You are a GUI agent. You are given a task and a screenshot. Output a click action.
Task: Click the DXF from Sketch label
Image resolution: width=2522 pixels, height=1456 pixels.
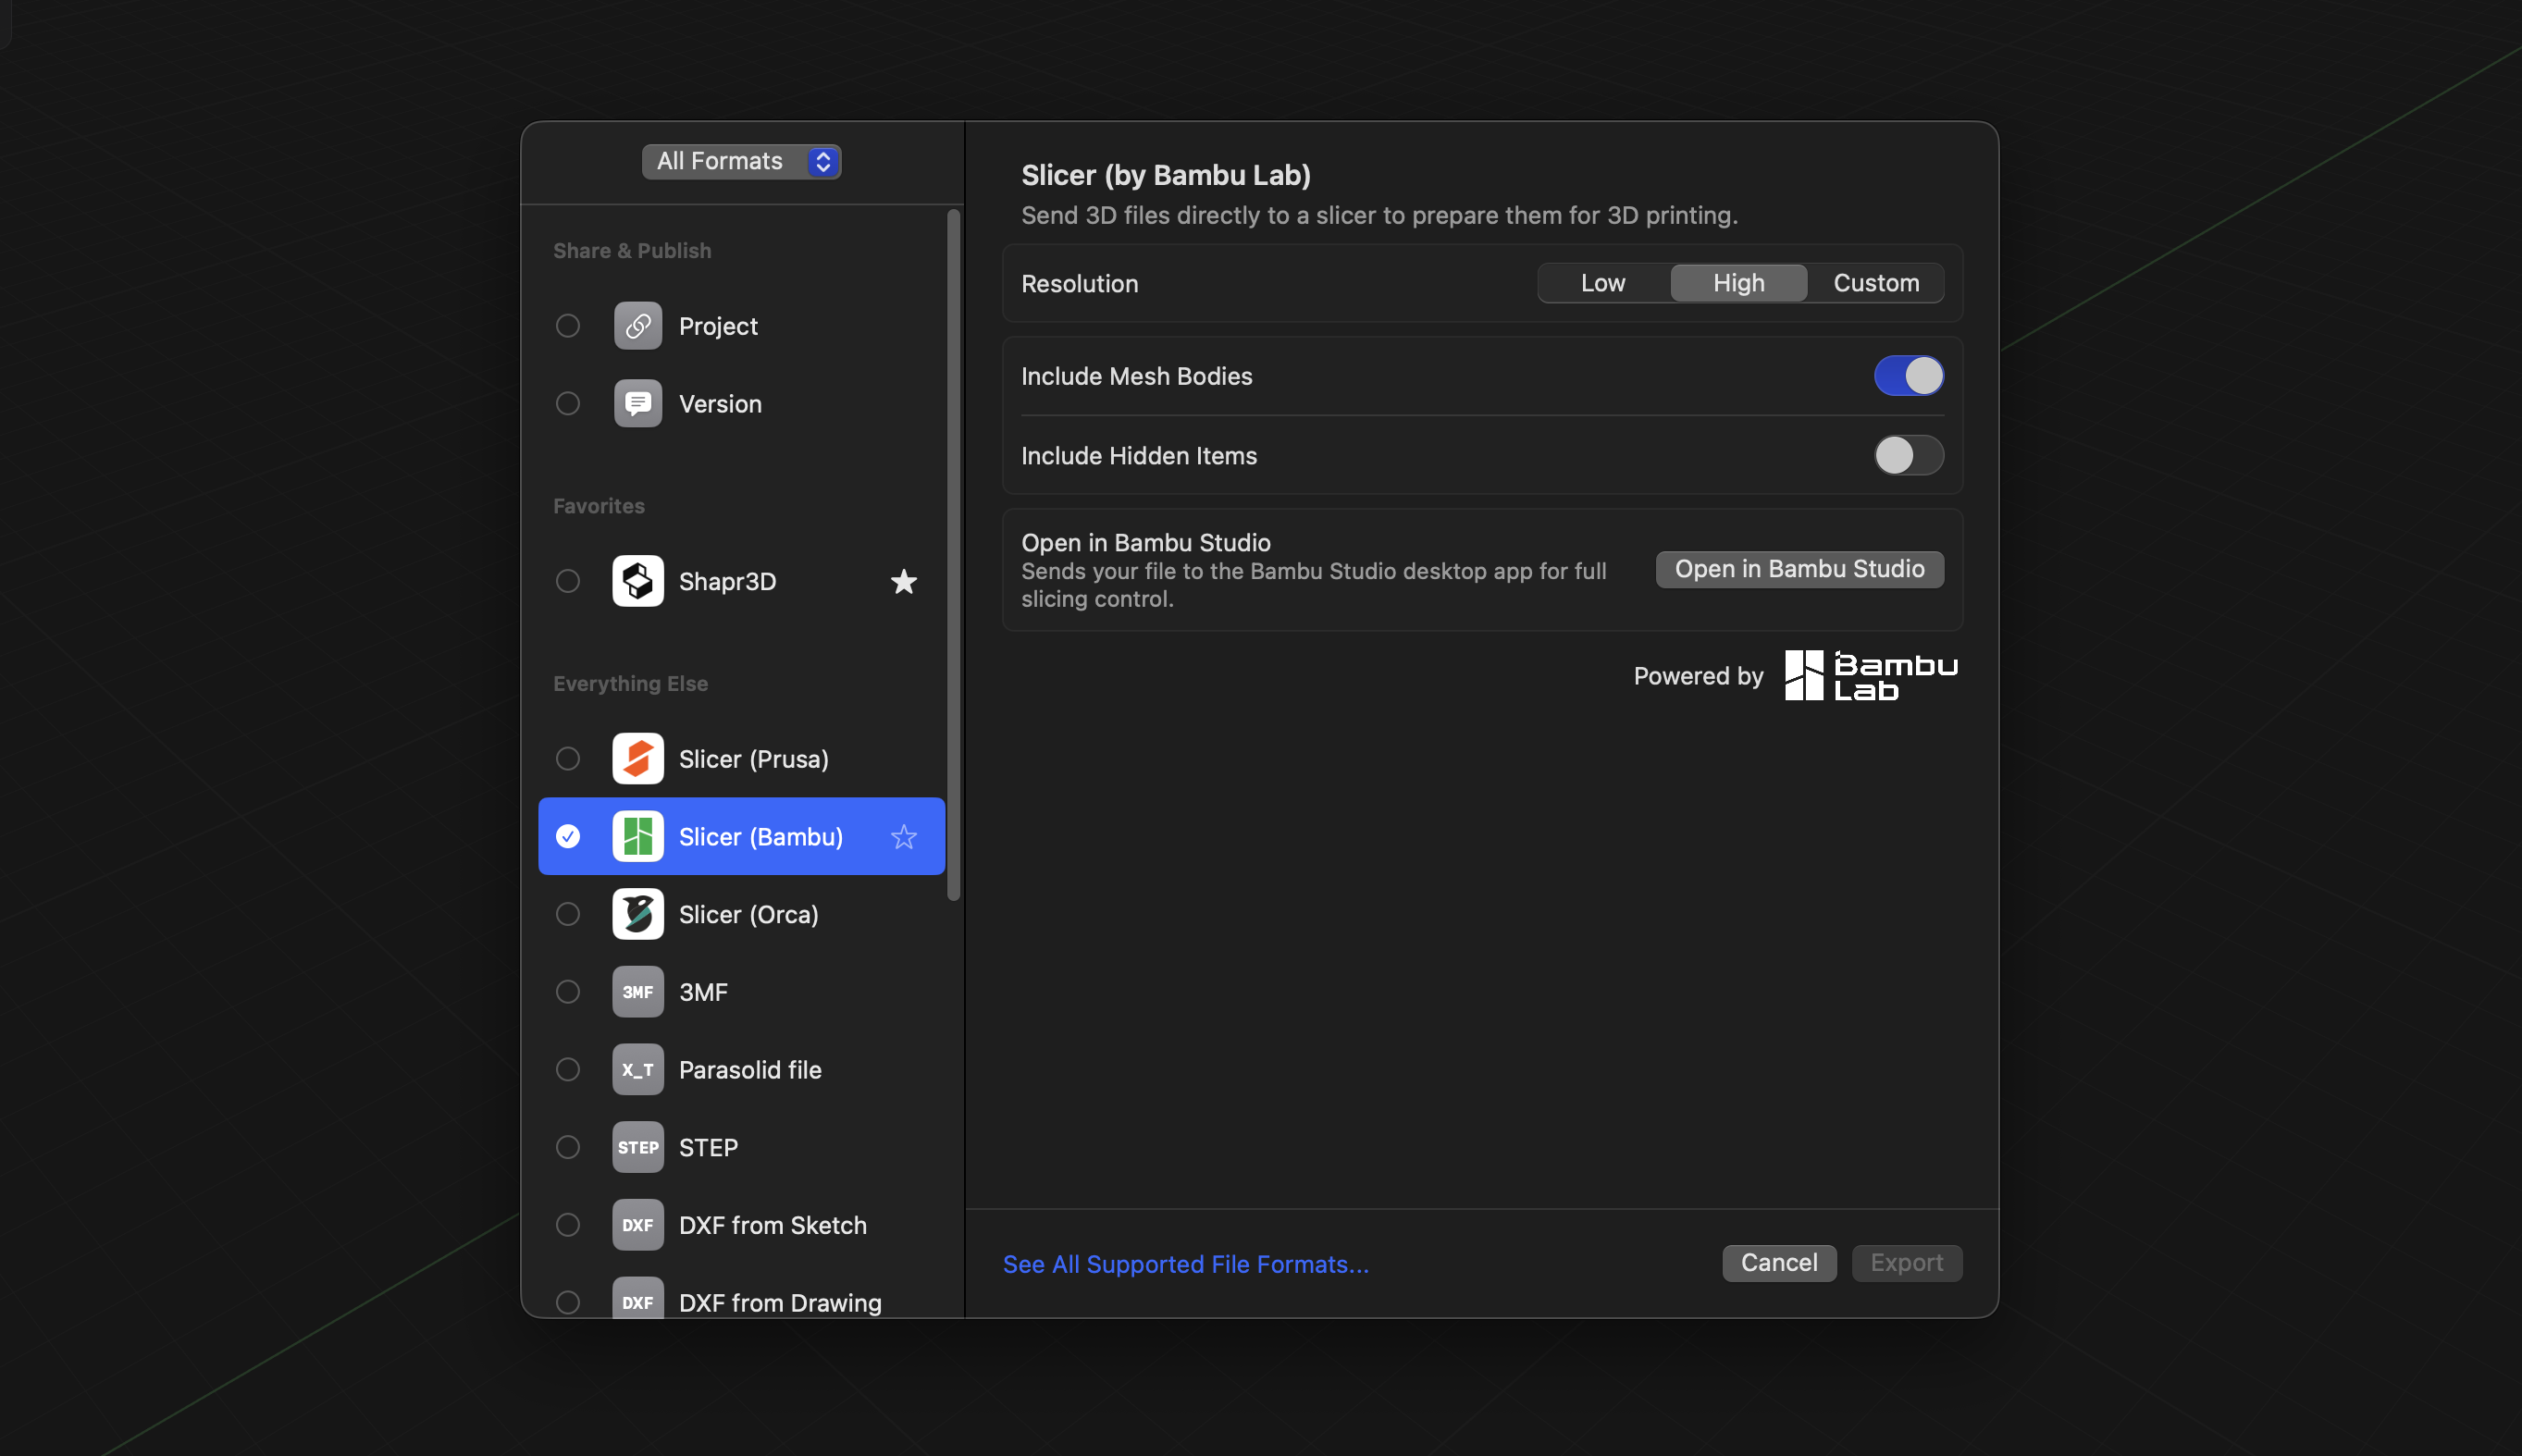click(772, 1225)
